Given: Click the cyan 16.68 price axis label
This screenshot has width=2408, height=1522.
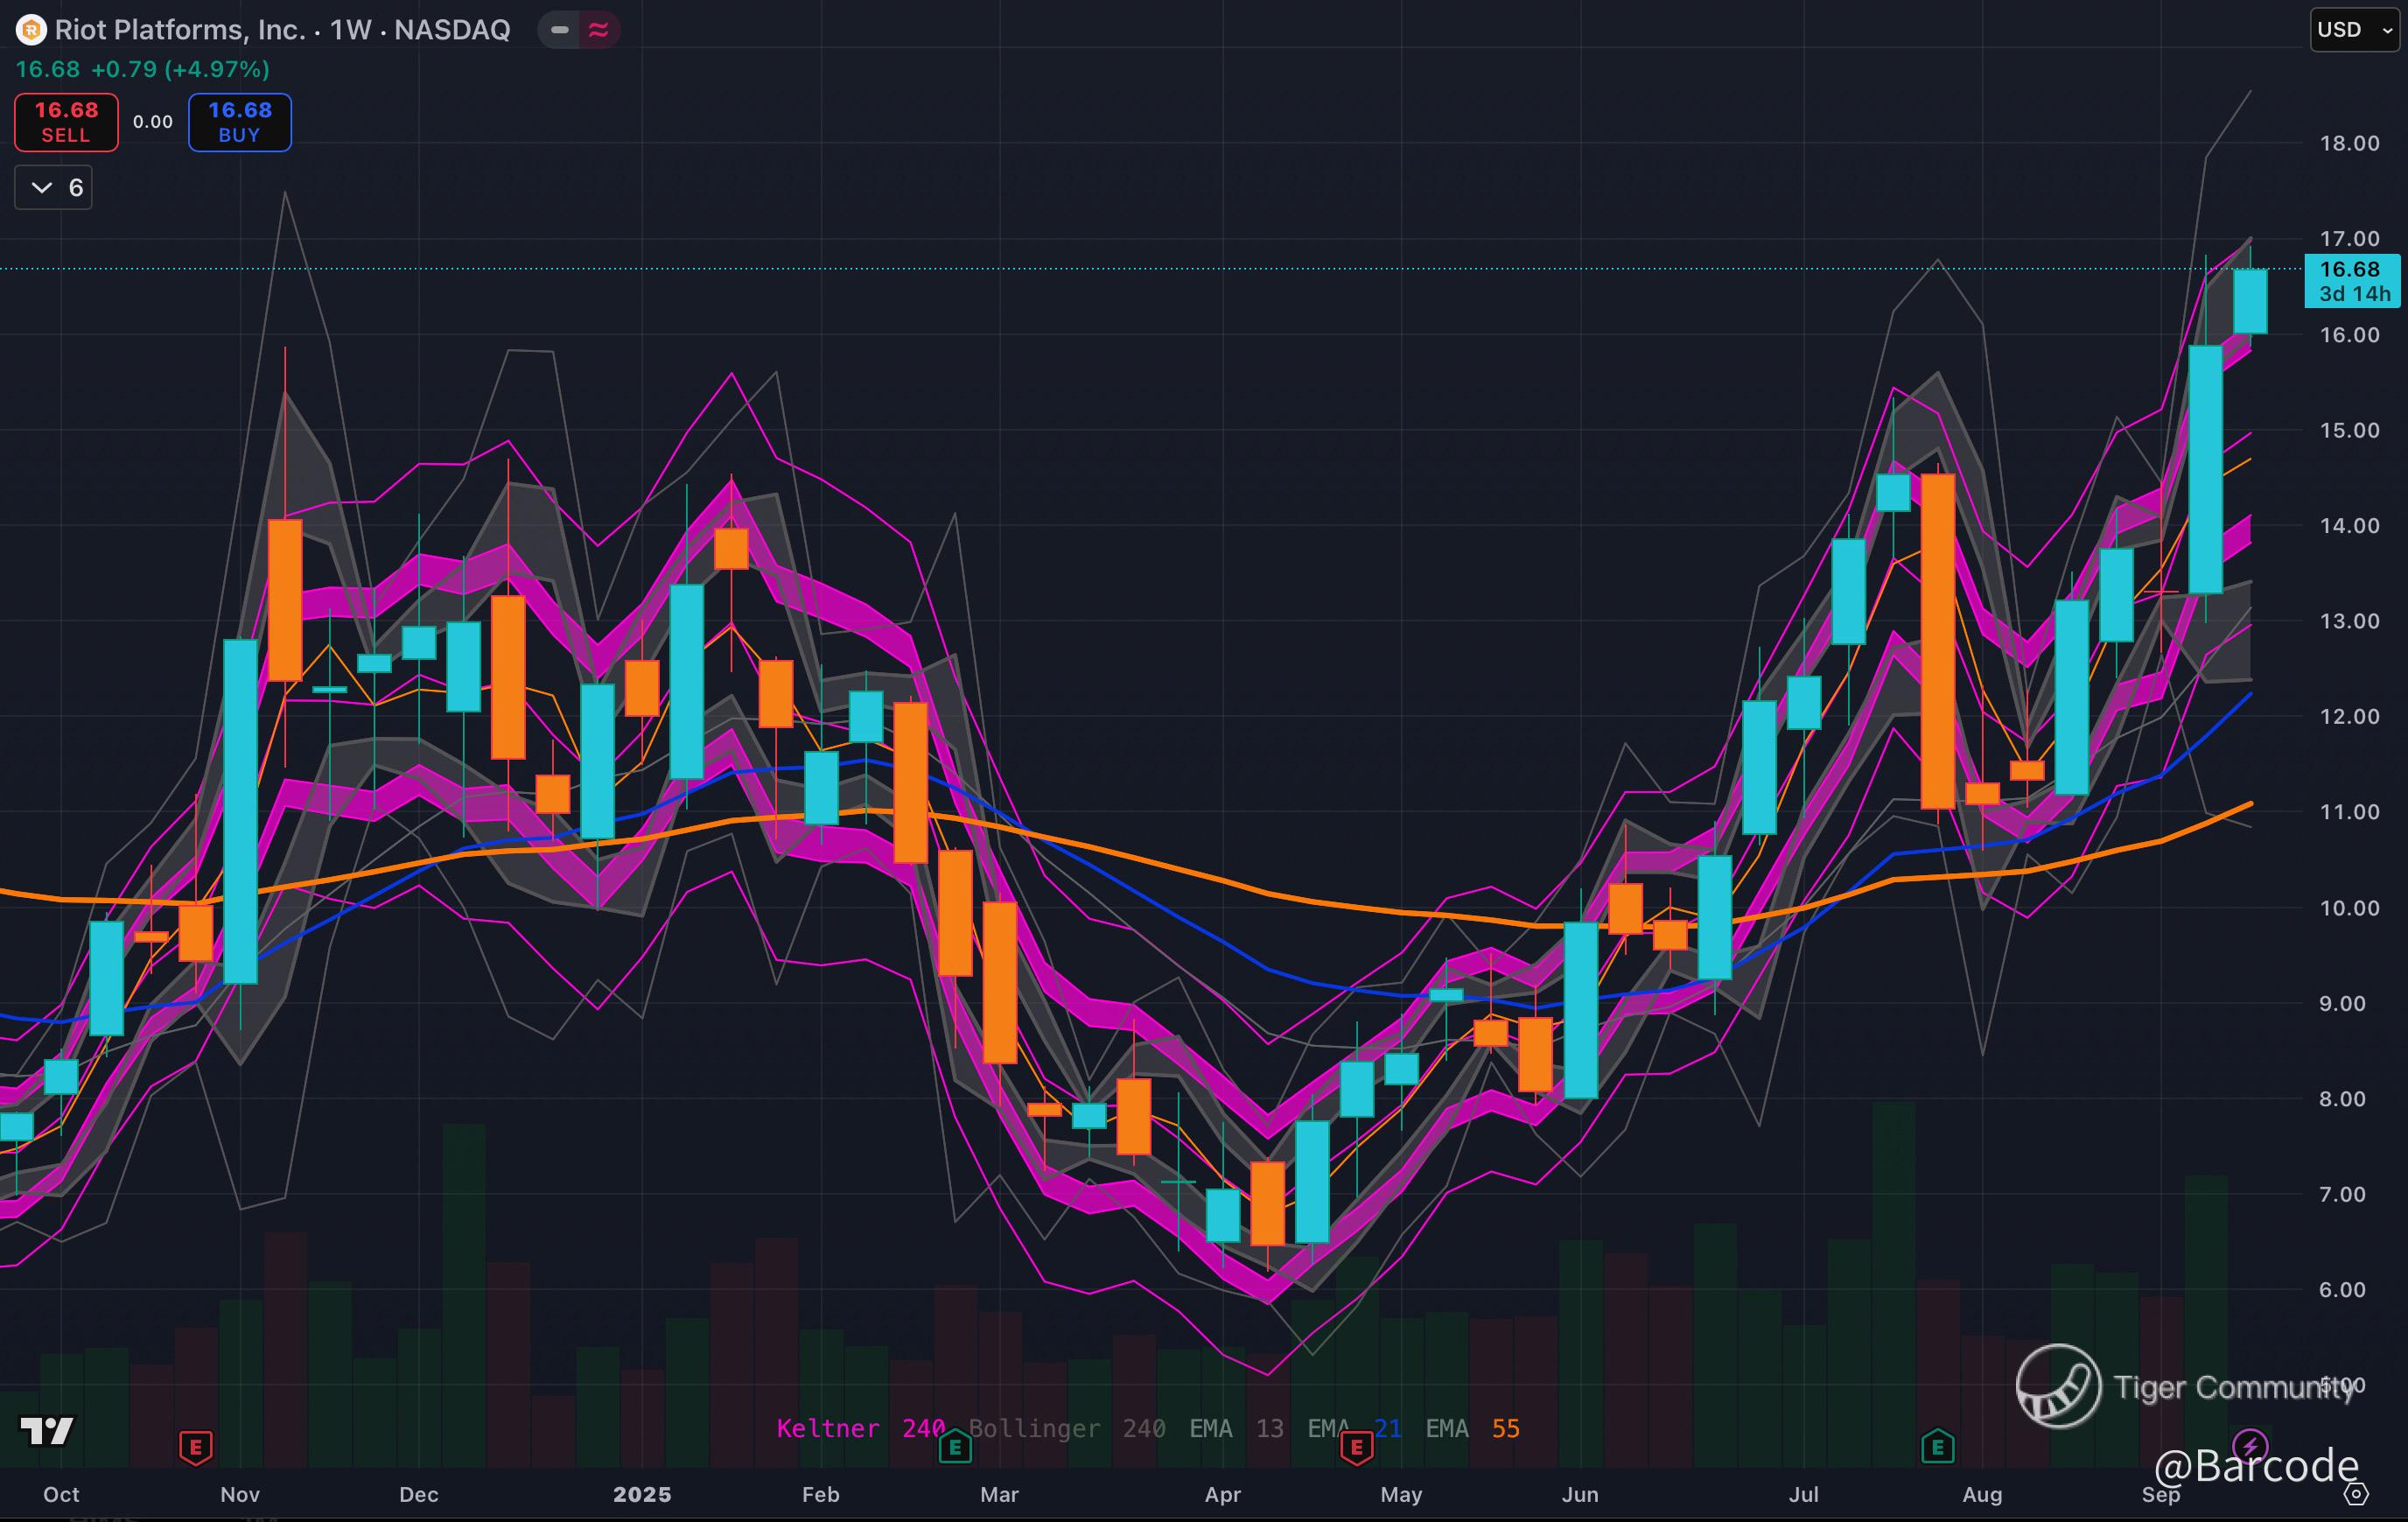Looking at the screenshot, I should (x=2350, y=281).
